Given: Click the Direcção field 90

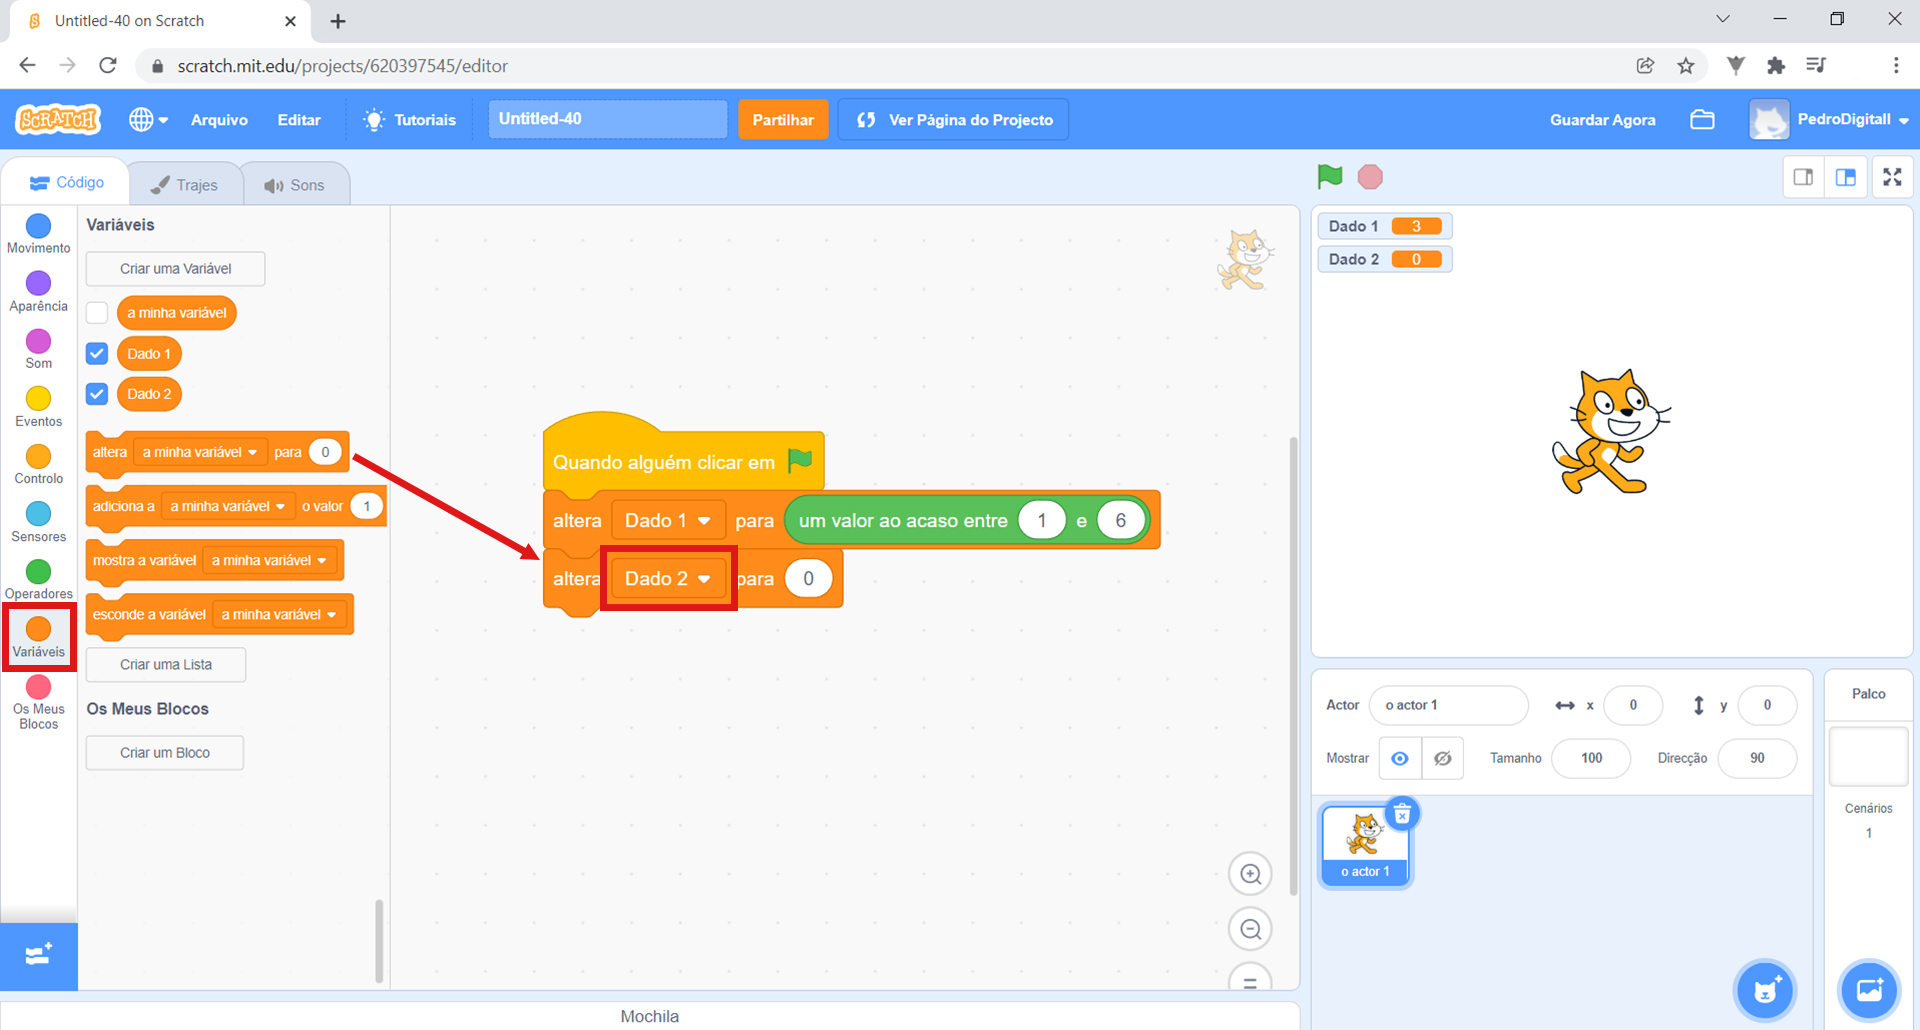Looking at the screenshot, I should click(1757, 758).
